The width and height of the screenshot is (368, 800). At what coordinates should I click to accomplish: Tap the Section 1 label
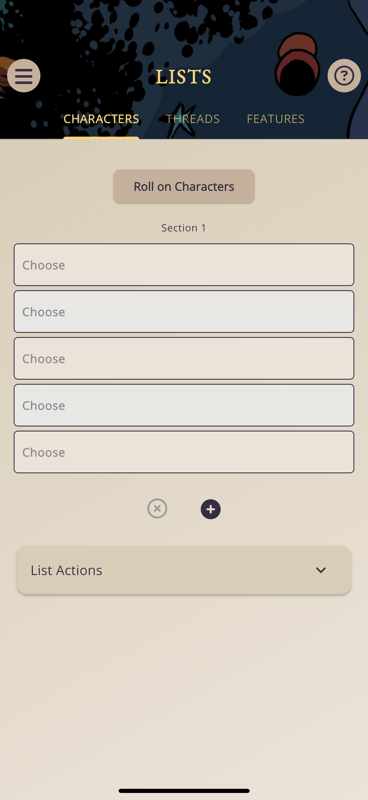(184, 228)
